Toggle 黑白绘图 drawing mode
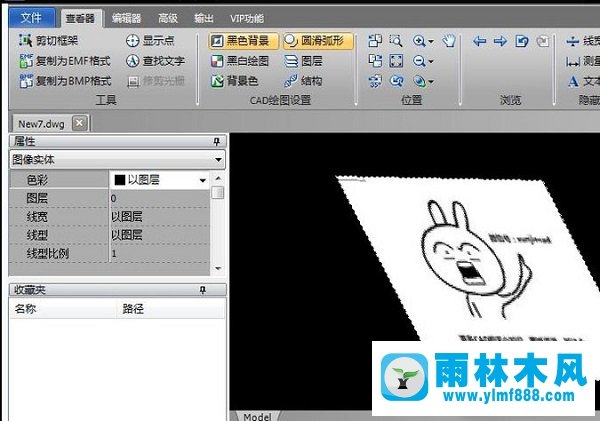Screen dimensions: 600x421 point(240,61)
